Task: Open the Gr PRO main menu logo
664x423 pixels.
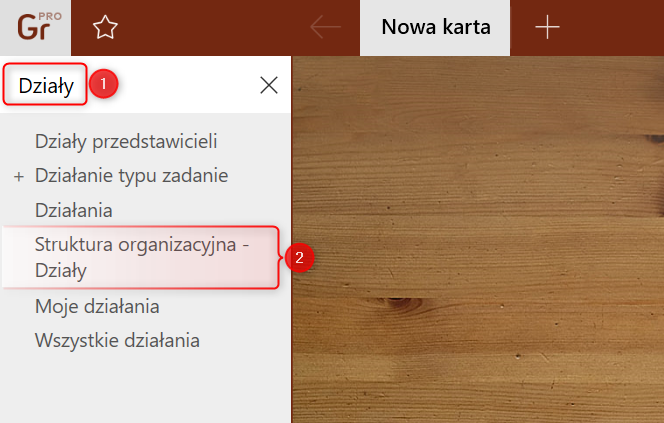Action: (35, 28)
